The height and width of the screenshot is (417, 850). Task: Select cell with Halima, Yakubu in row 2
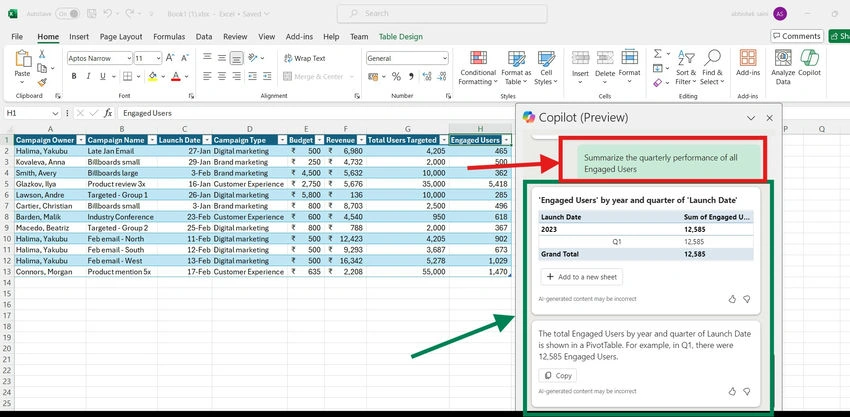[x=50, y=151]
